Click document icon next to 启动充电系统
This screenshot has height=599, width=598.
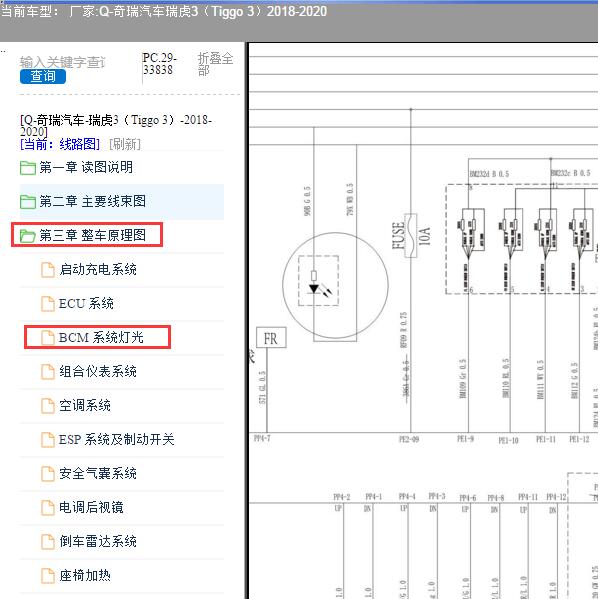point(48,270)
